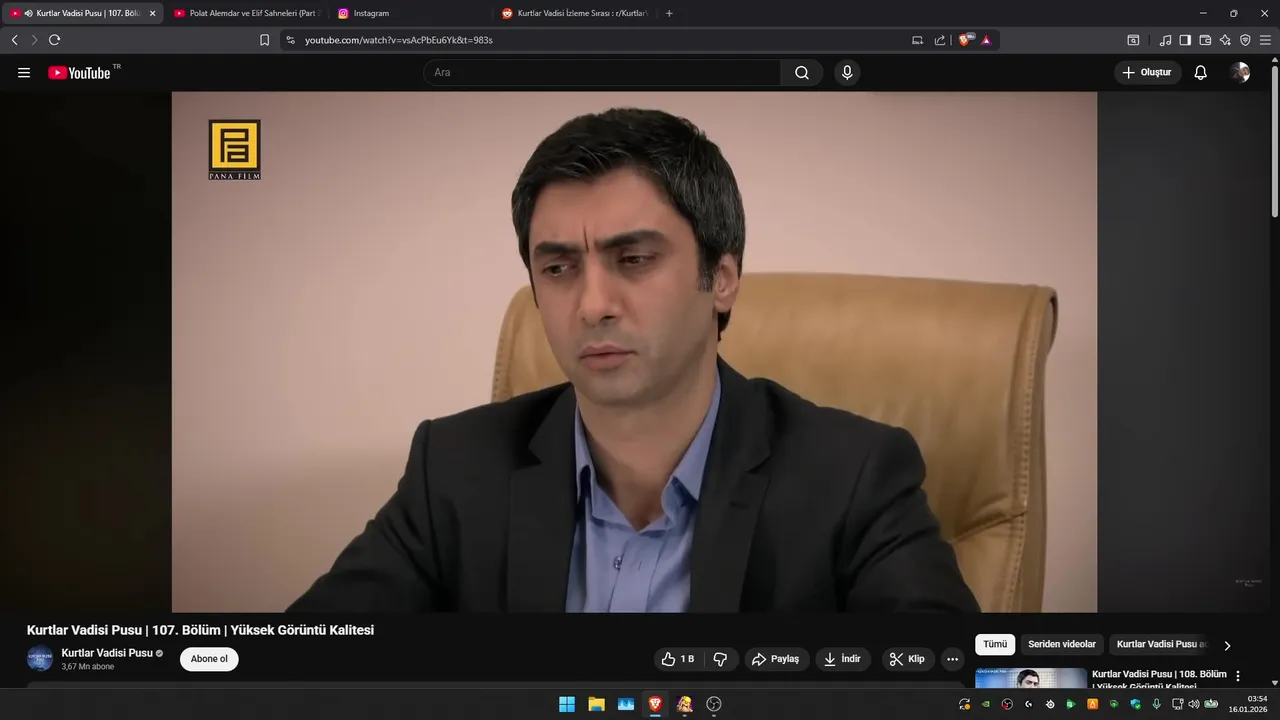The height and width of the screenshot is (720, 1280).
Task: Show more filter chips with right chevron
Action: (x=1227, y=645)
